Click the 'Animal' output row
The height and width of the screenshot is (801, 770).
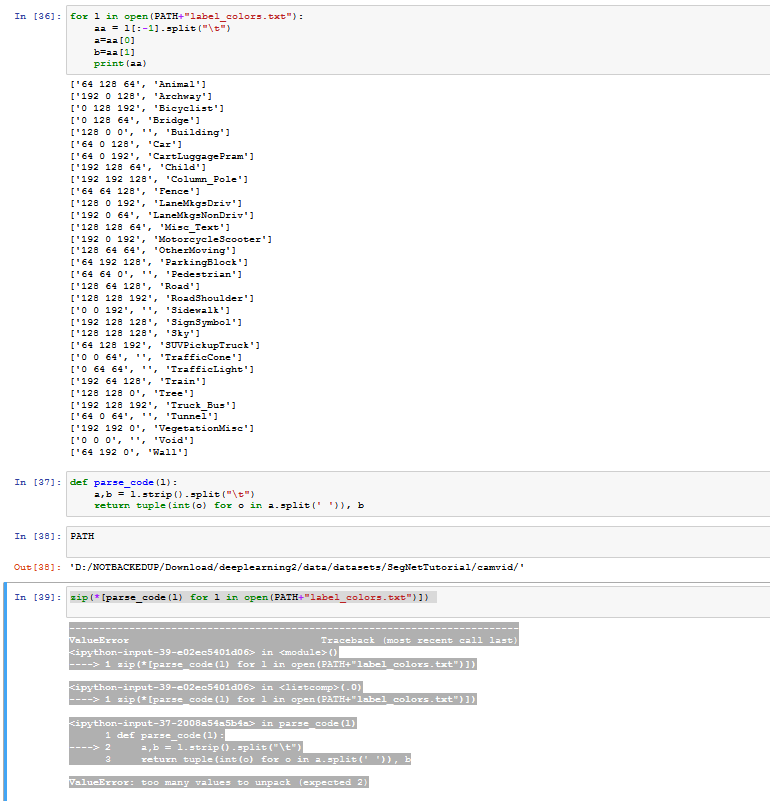coord(138,84)
